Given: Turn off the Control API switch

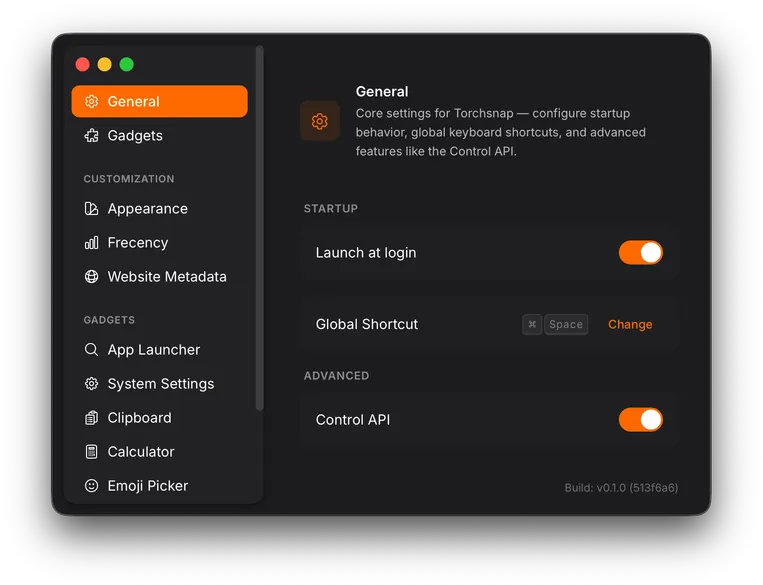Looking at the screenshot, I should pyautogui.click(x=641, y=420).
